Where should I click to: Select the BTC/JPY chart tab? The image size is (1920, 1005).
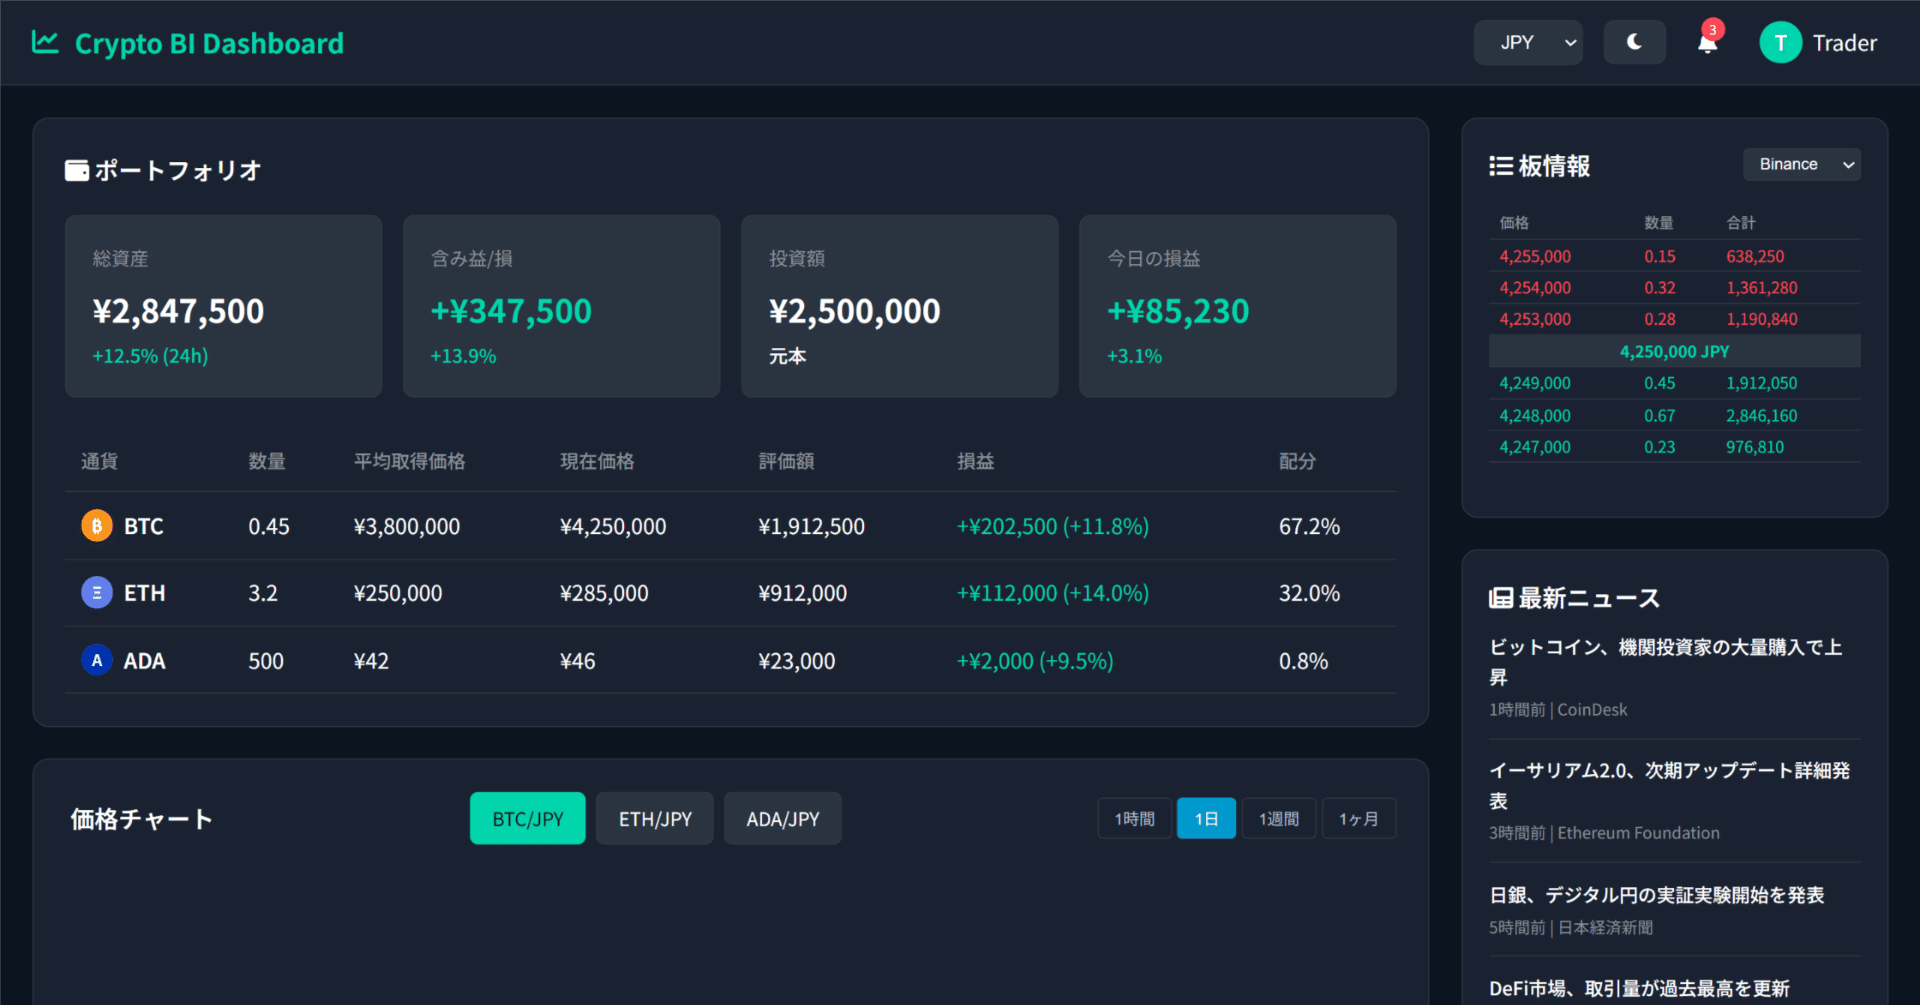[527, 818]
